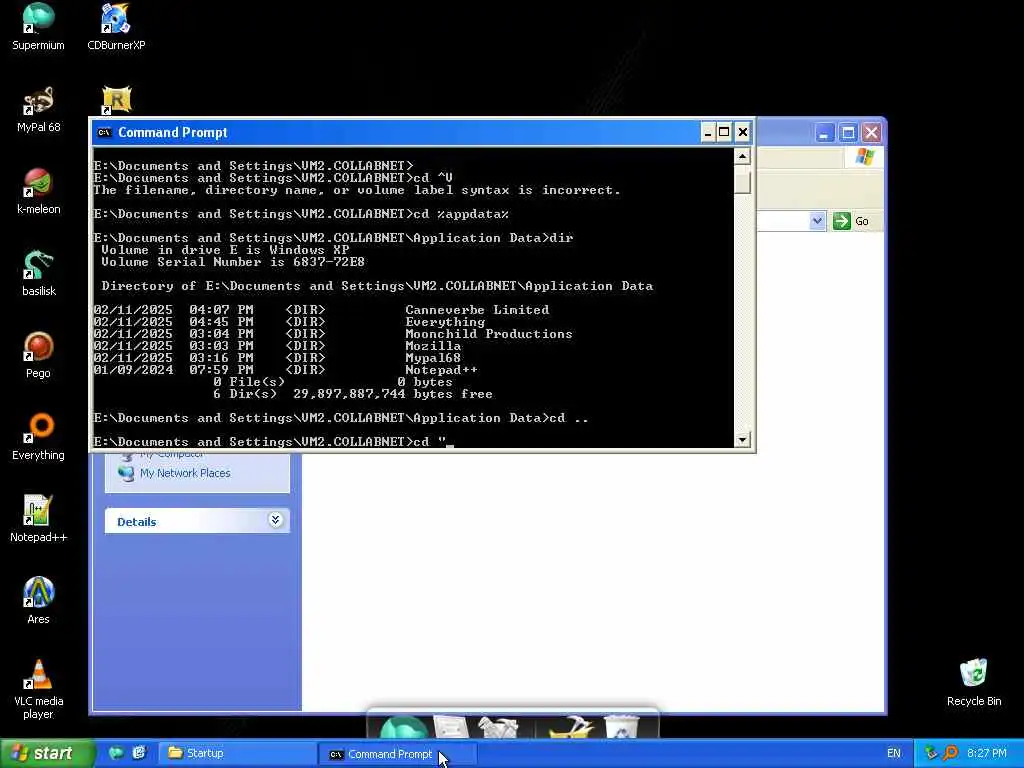Click the Windows flag logo in Explorer window

click(865, 157)
